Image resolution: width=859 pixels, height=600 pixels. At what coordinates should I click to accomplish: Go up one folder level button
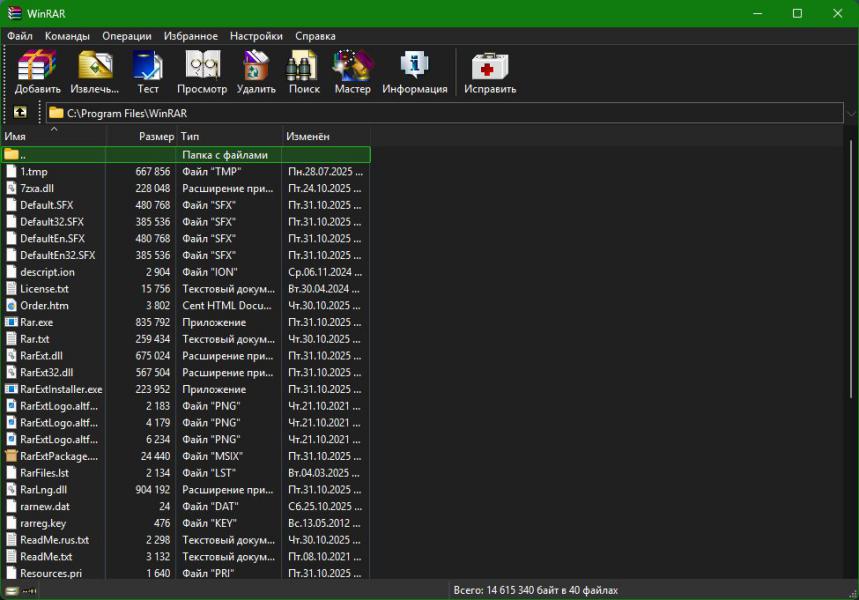[20, 113]
